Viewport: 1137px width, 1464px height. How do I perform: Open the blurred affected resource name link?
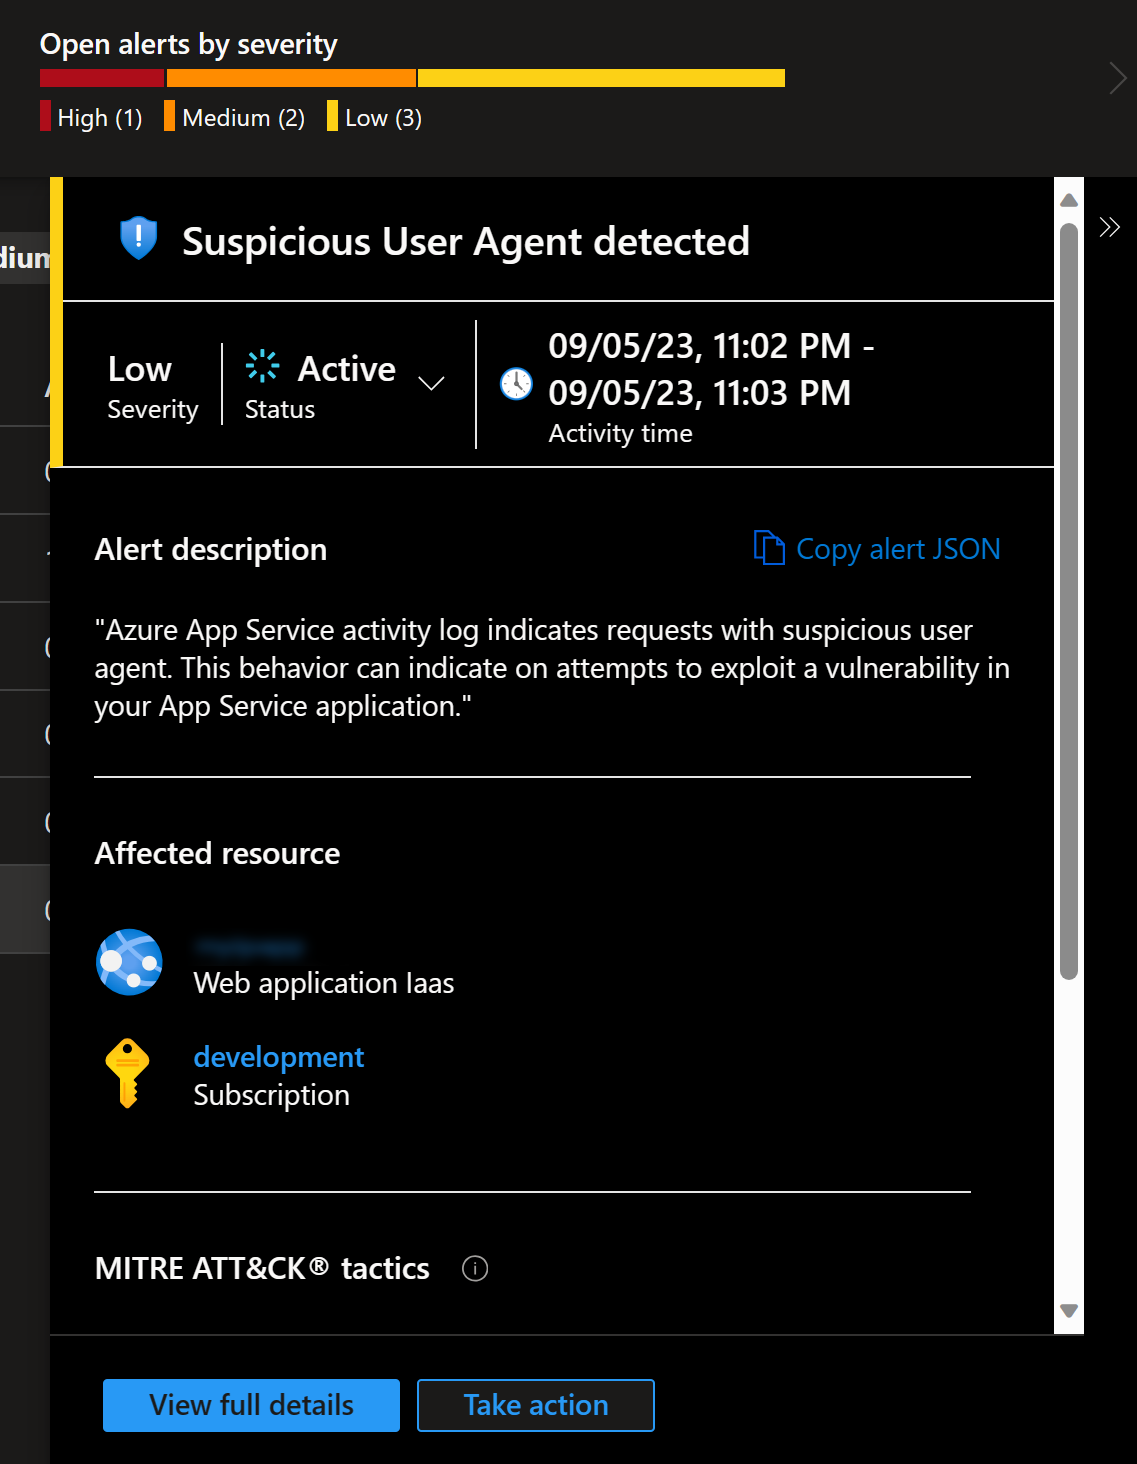(x=249, y=946)
